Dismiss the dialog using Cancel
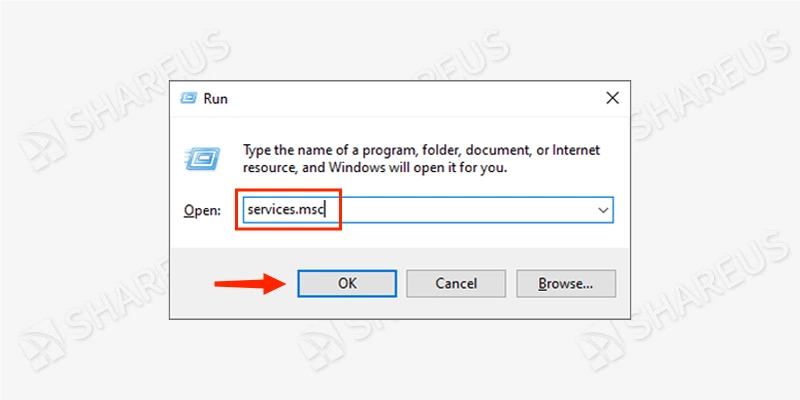The image size is (800, 400). point(456,283)
